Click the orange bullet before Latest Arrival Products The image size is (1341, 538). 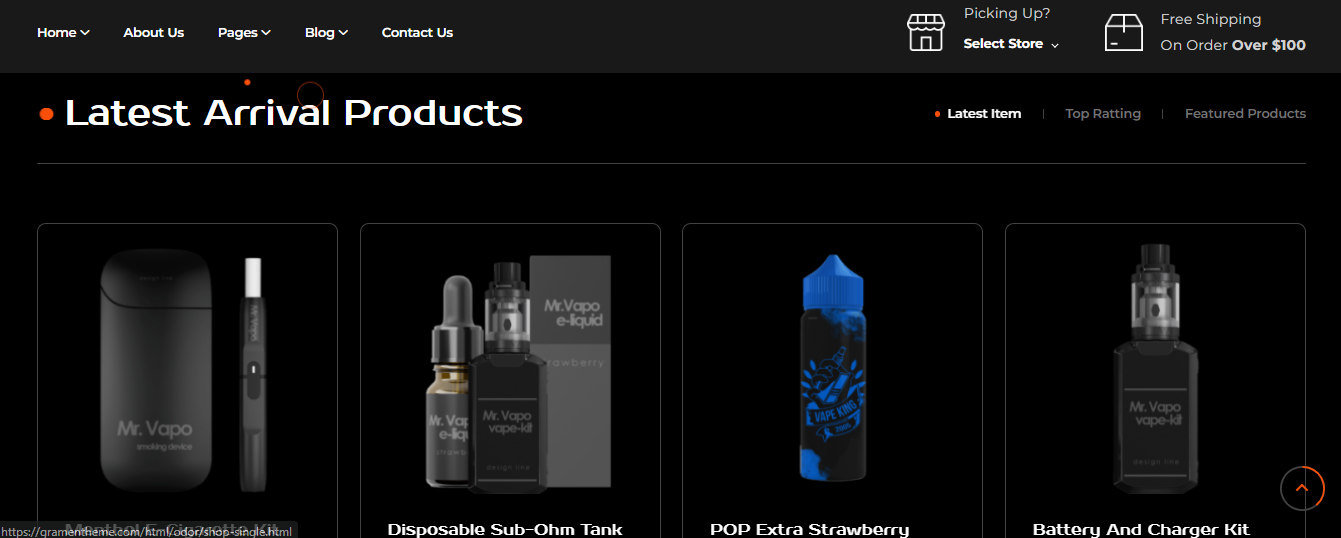(x=46, y=114)
